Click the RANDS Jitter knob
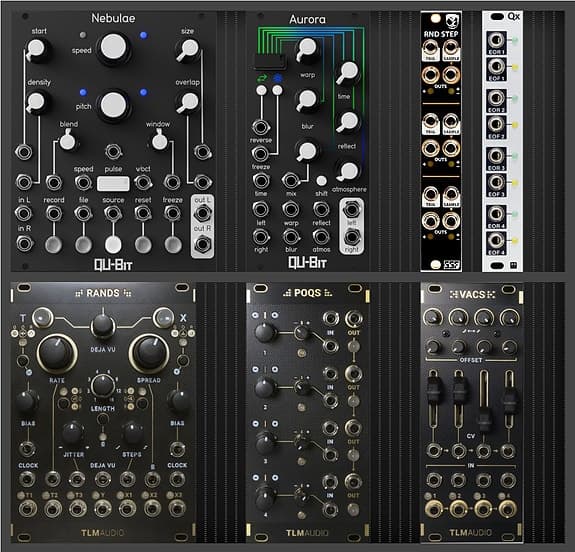575x552 pixels. click(73, 434)
